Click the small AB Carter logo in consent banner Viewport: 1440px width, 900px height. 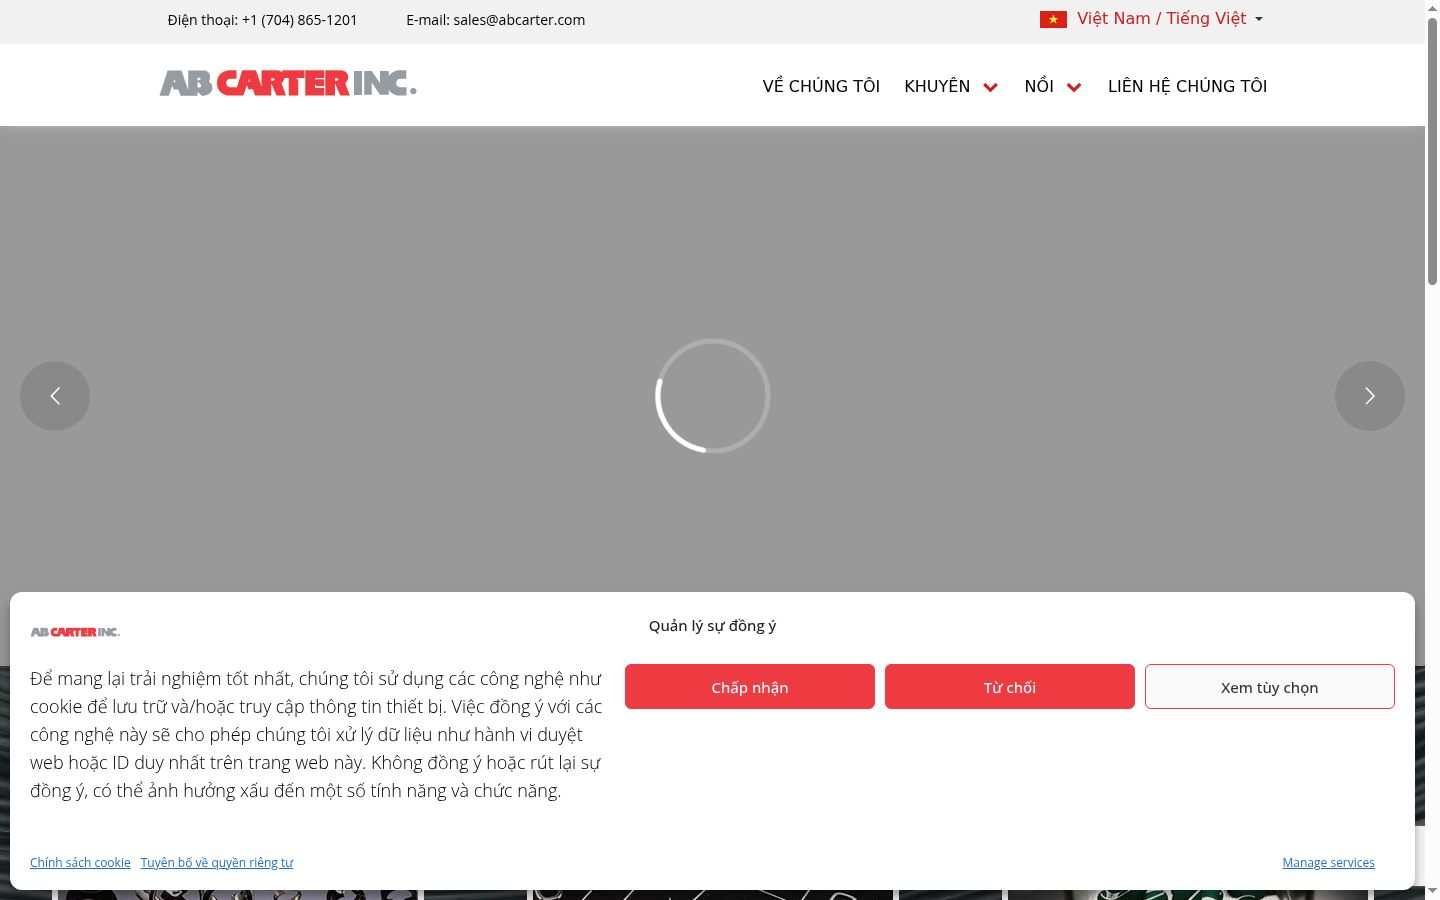(75, 632)
